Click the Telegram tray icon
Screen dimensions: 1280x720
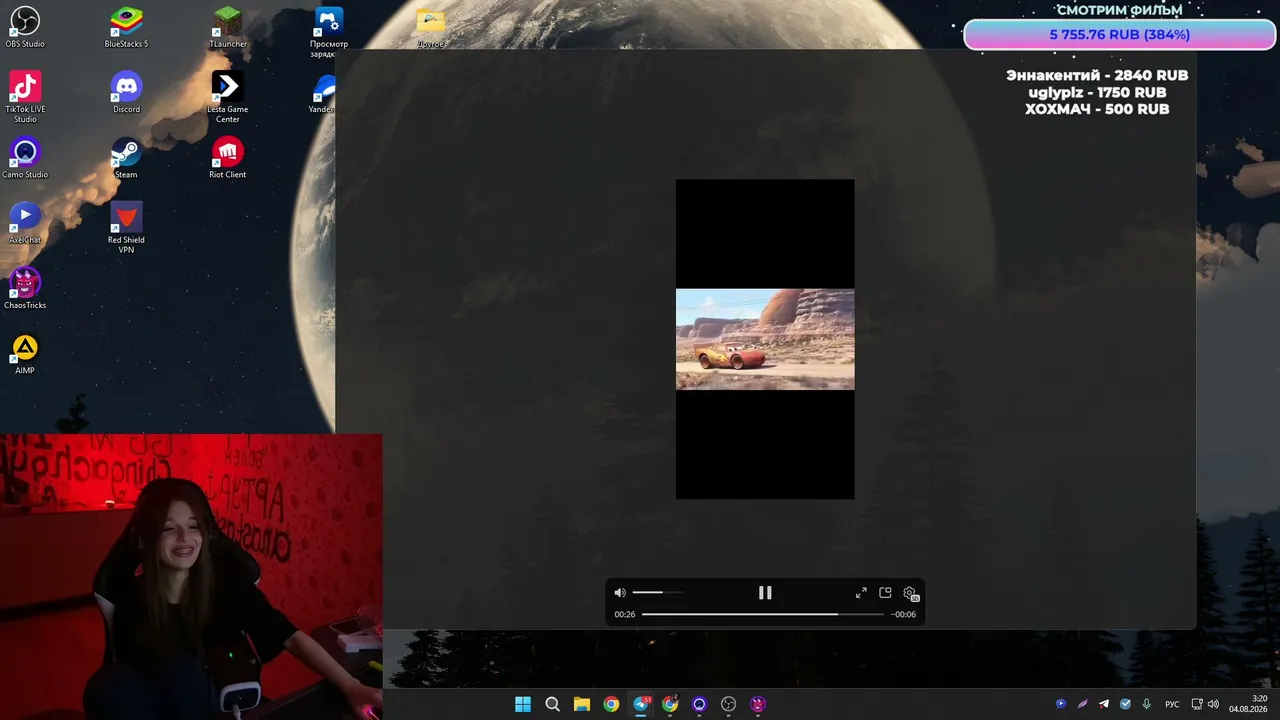(x=1104, y=704)
